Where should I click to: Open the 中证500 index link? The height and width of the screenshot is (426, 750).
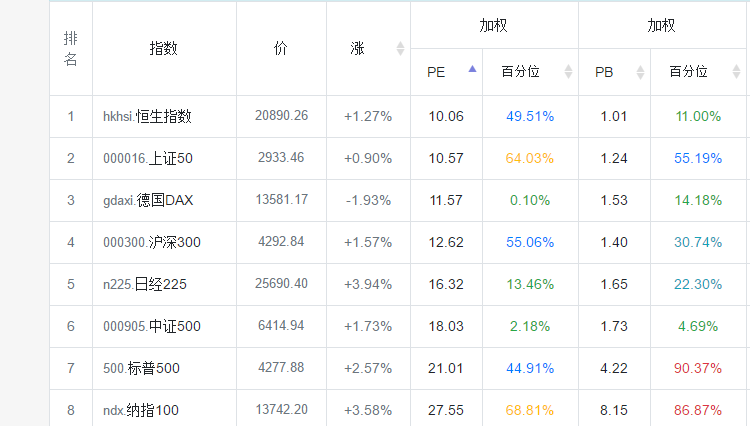tap(151, 326)
